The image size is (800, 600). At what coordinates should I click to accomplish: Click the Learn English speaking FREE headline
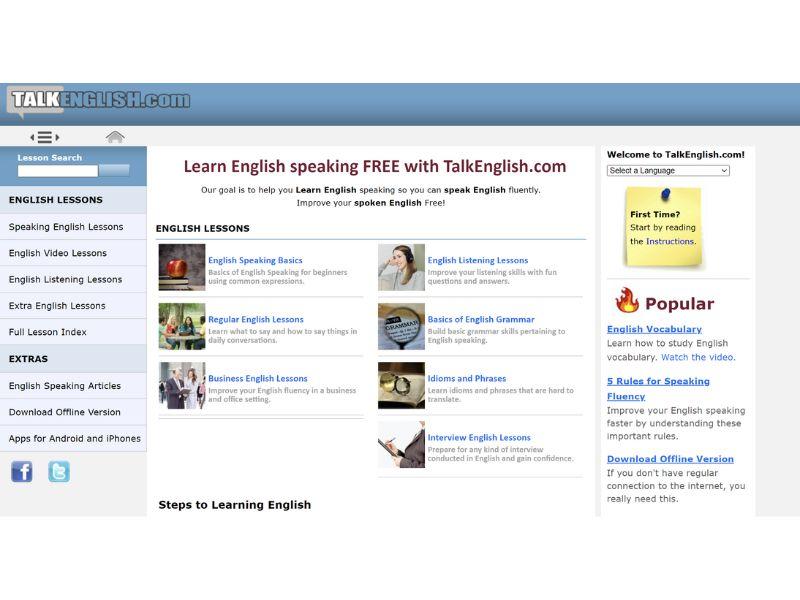(x=375, y=166)
